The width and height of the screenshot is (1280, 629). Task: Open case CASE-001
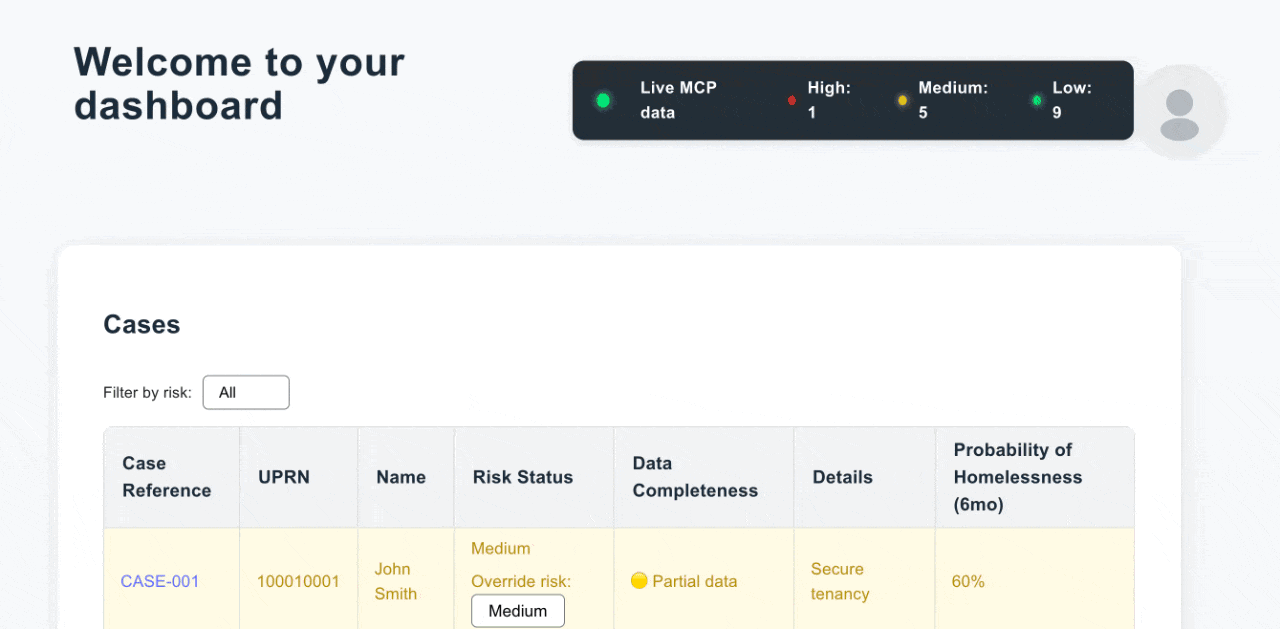159,581
